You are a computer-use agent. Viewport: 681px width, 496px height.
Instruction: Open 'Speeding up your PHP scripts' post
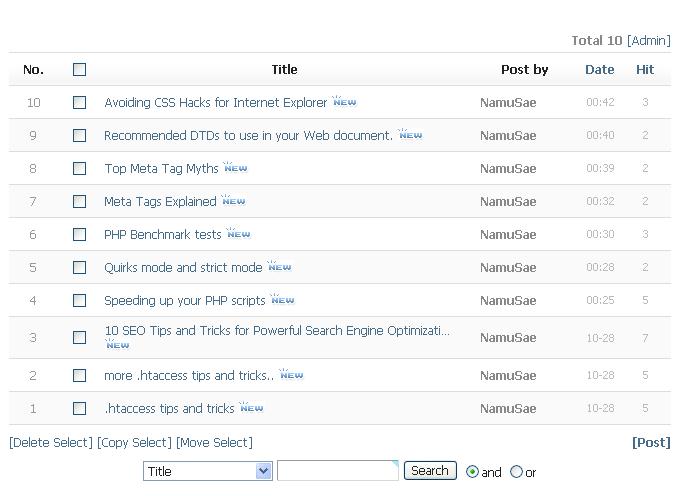185,300
